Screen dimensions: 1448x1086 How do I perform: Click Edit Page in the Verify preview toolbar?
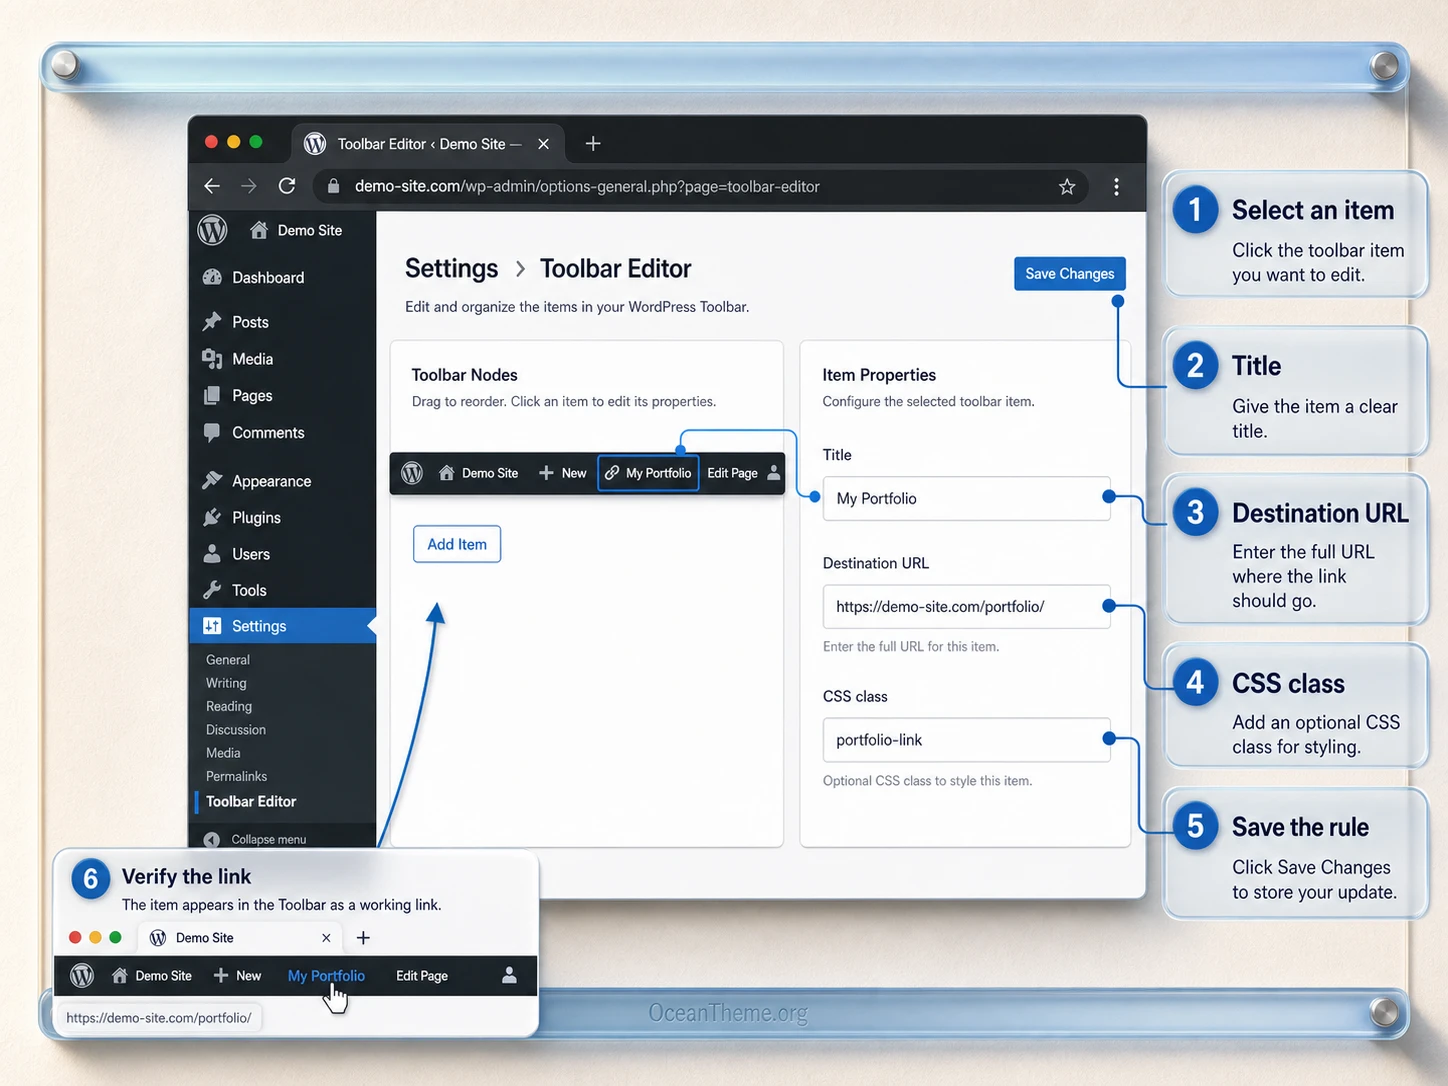click(x=422, y=976)
